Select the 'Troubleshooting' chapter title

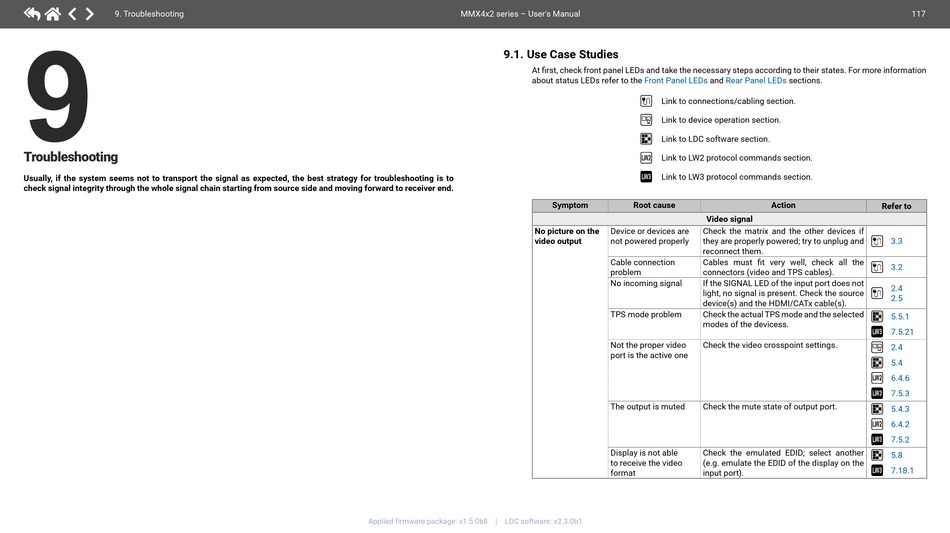point(71,157)
